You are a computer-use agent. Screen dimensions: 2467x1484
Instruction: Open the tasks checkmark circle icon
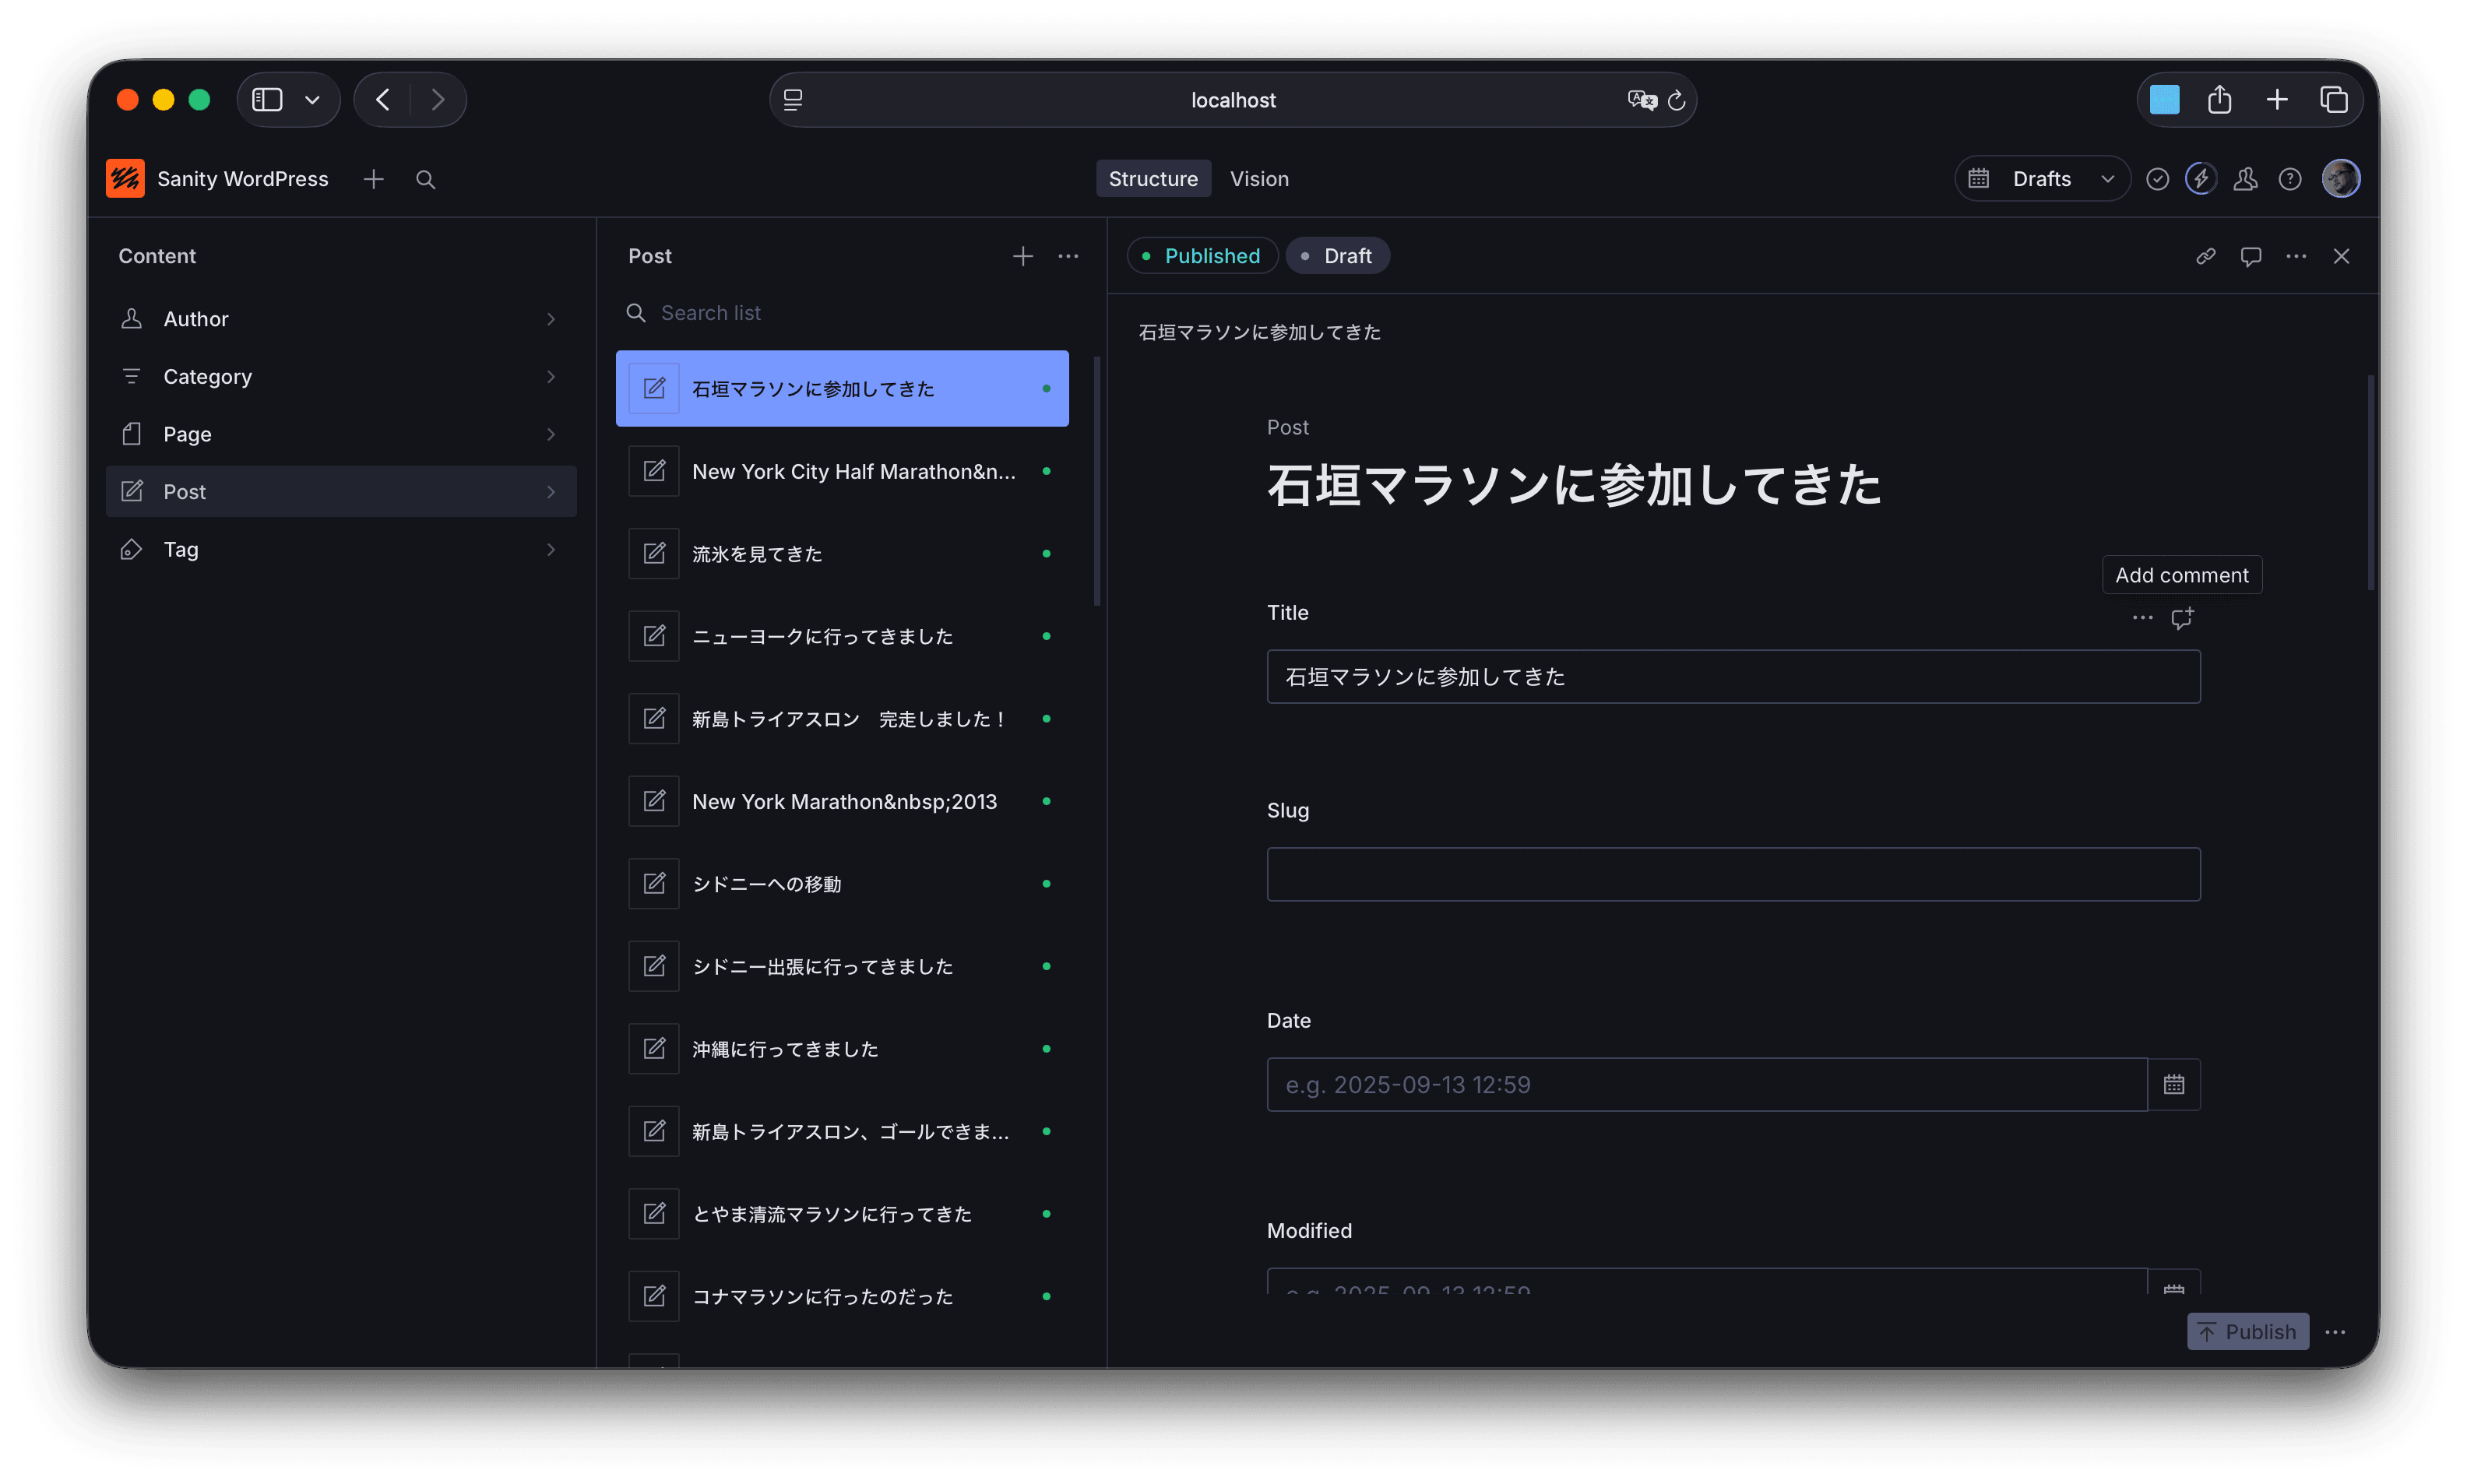pos(2157,180)
